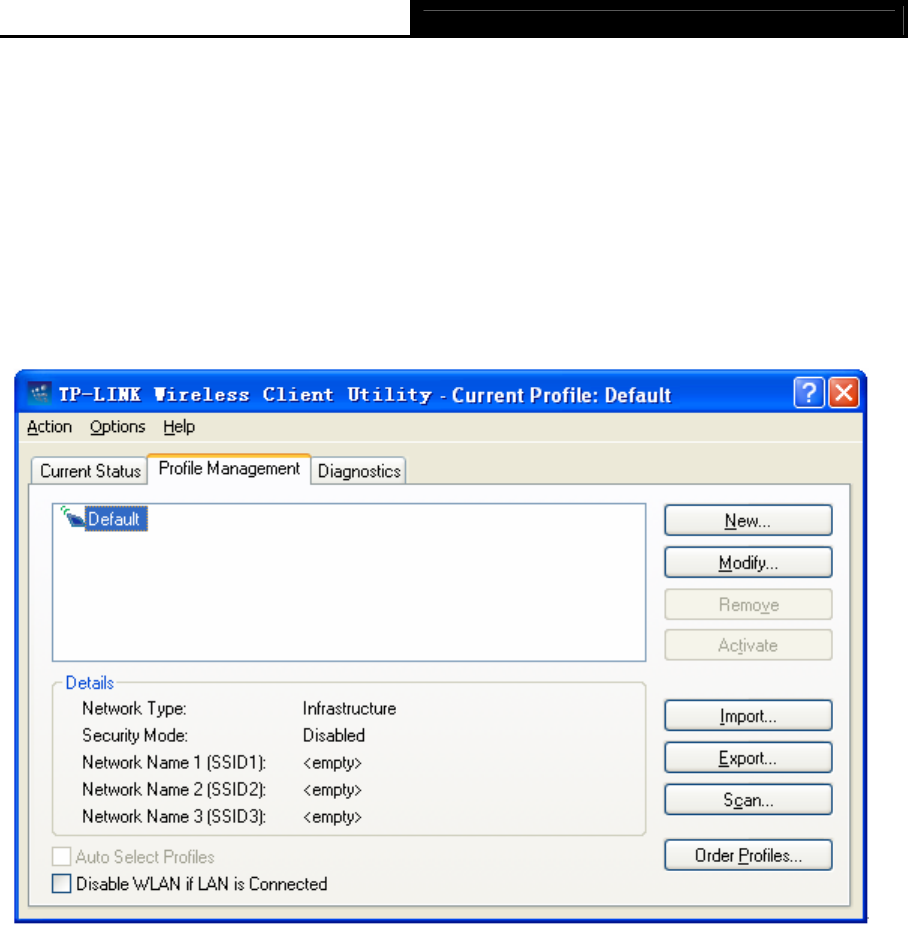Close the Wireless Client Utility window
Image resolution: width=908 pixels, height=925 pixels.
844,393
